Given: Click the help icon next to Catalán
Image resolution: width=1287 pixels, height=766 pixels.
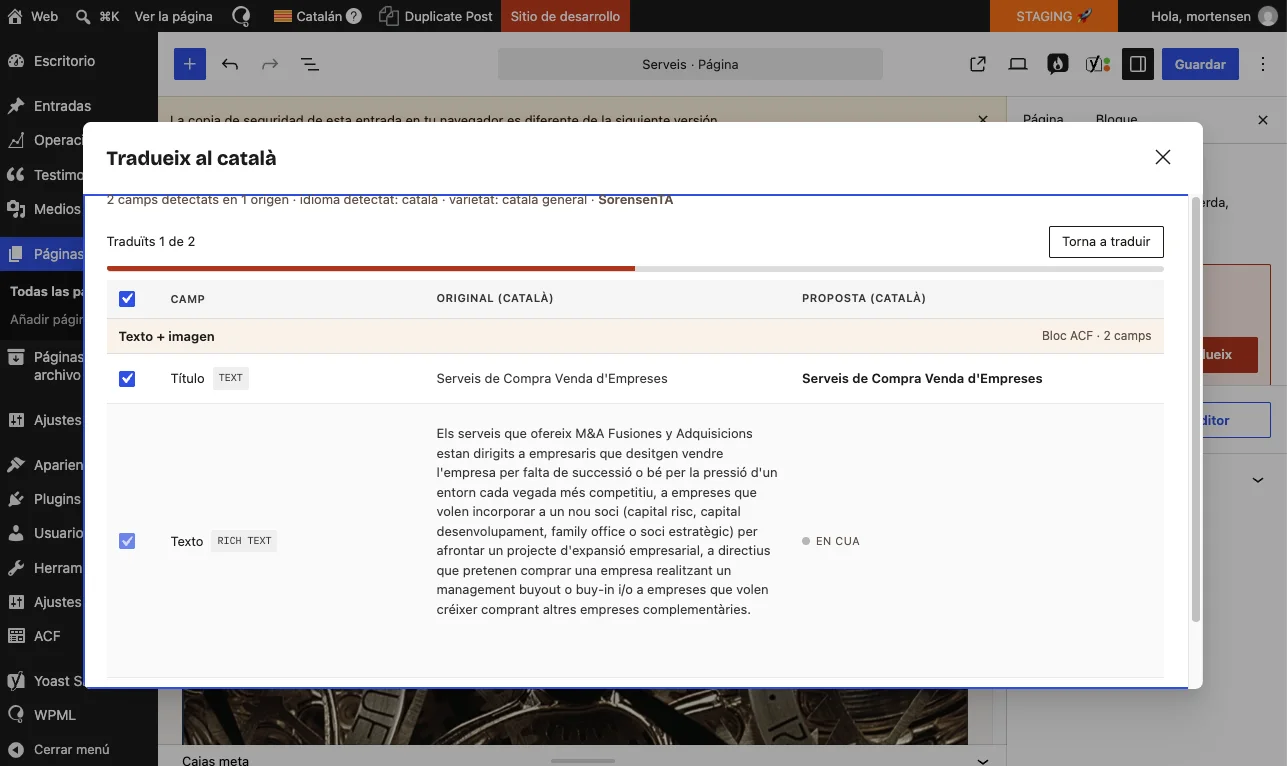Looking at the screenshot, I should pyautogui.click(x=353, y=16).
